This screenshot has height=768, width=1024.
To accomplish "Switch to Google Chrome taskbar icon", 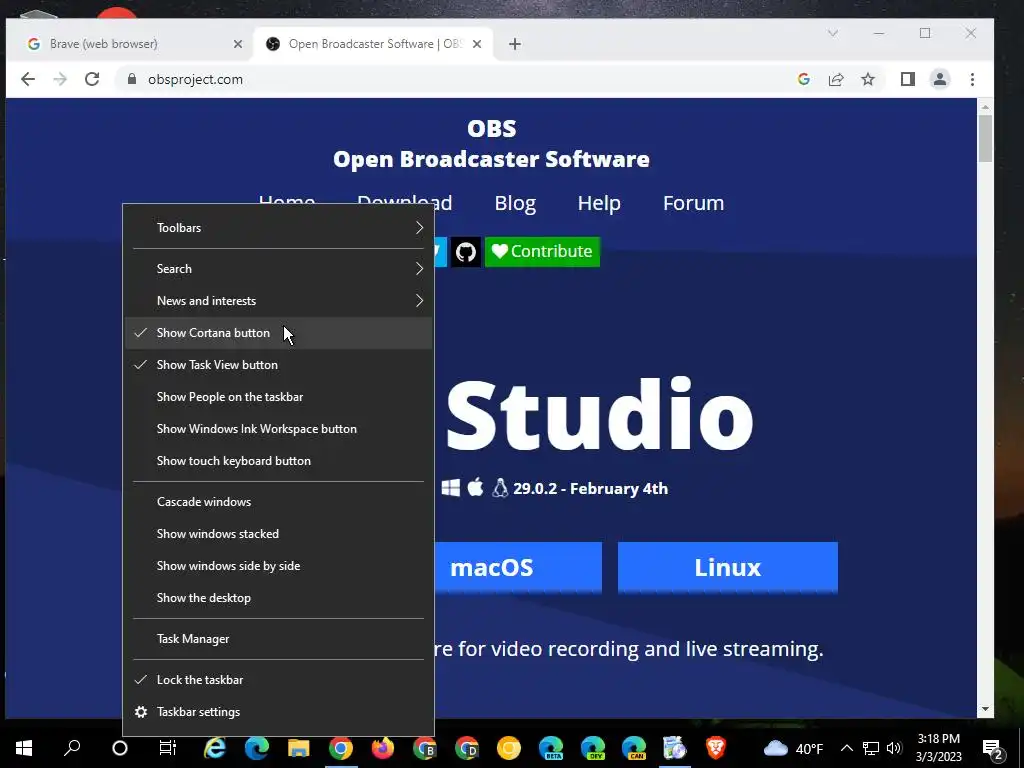I will (341, 748).
